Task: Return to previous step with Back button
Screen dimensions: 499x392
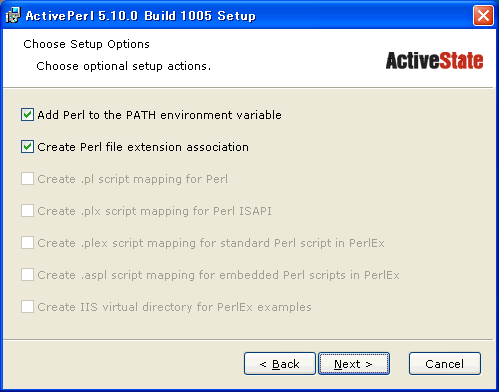Action: coord(280,364)
